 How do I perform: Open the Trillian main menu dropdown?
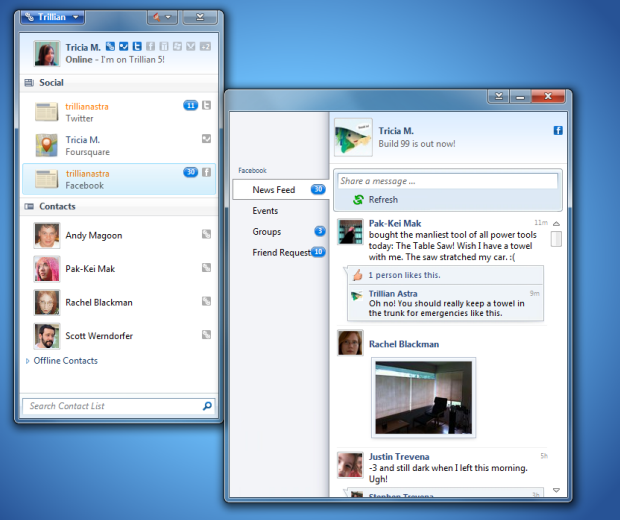52,17
